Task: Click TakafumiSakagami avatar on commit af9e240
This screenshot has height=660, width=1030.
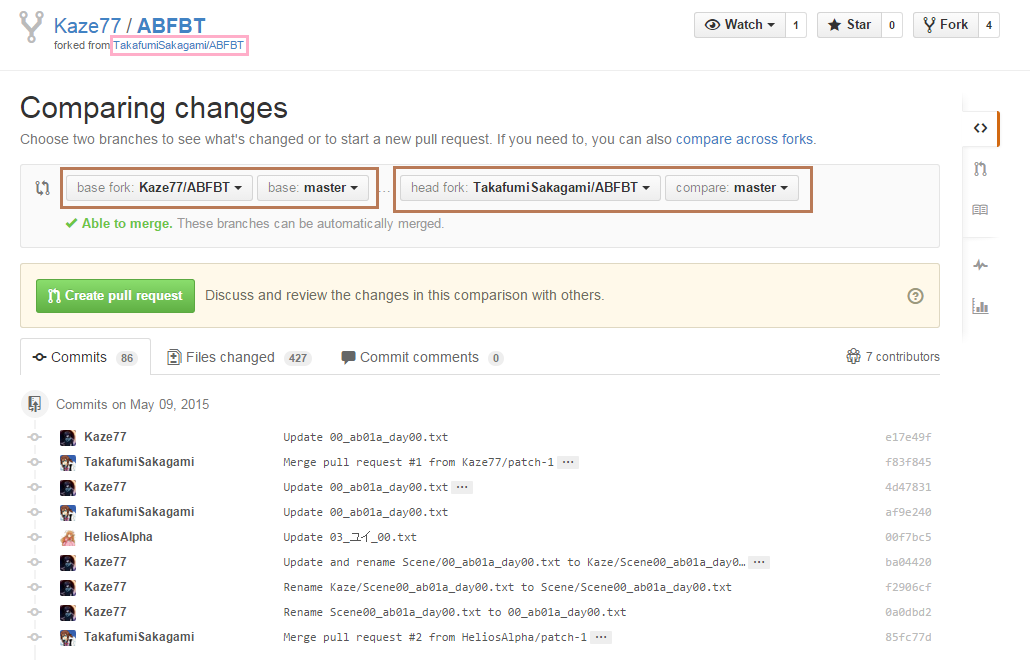Action: (68, 512)
